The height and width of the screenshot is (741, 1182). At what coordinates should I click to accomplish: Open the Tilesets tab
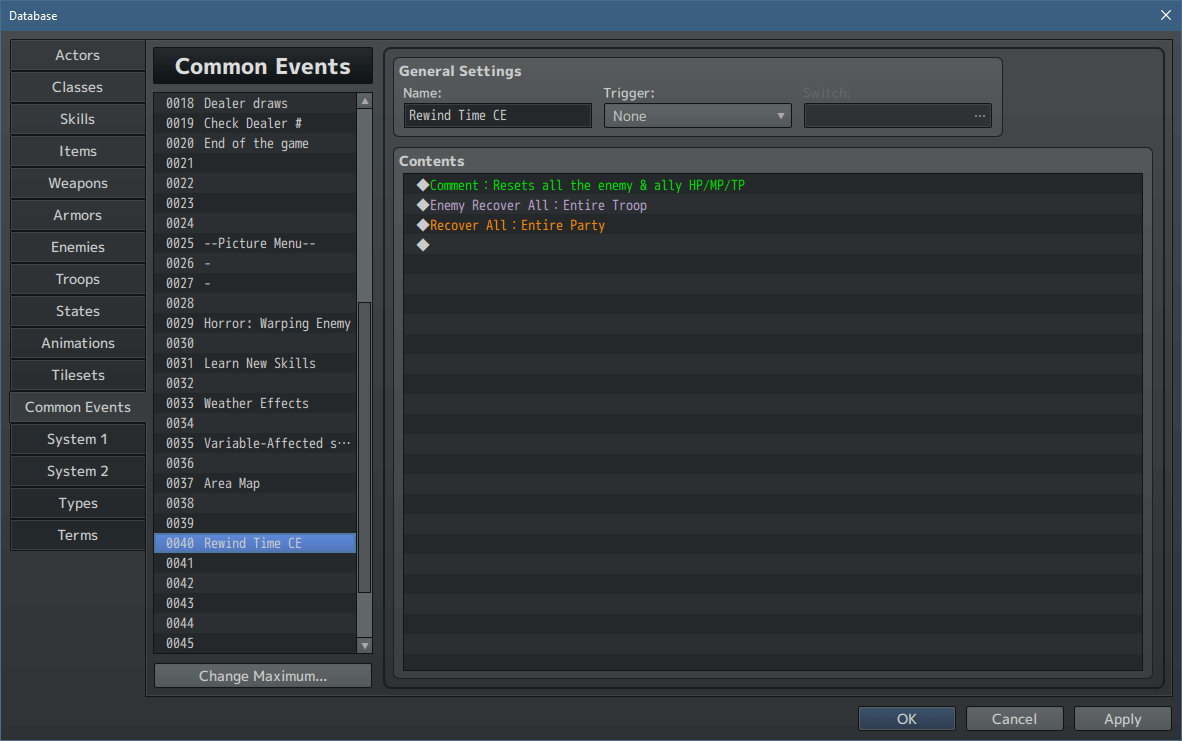(x=78, y=375)
